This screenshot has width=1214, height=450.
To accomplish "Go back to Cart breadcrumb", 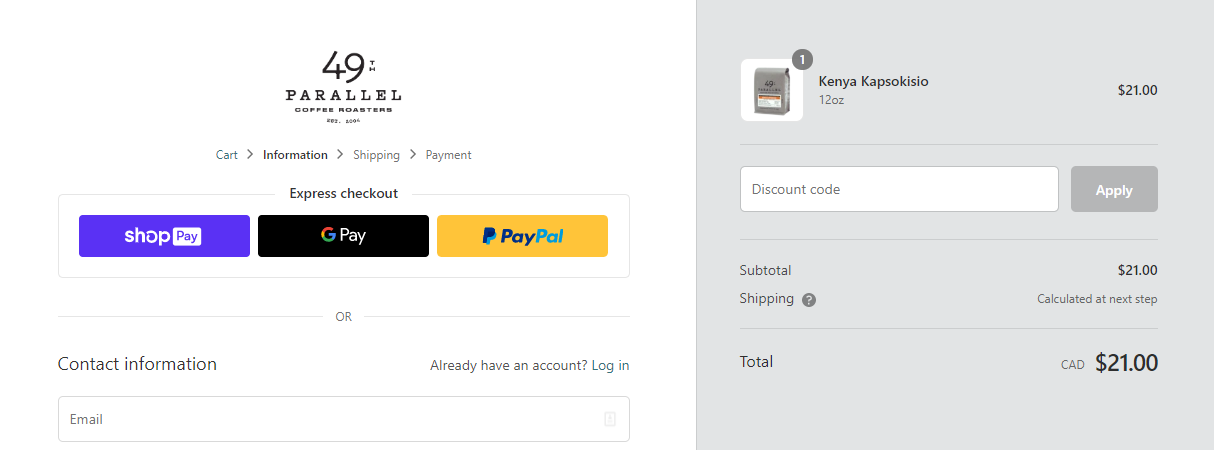I will pos(227,155).
